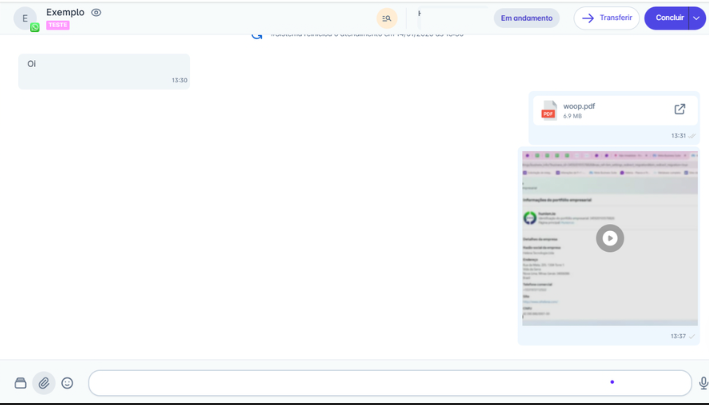709x405 pixels.
Task: Open the emoji picker
Action: click(67, 383)
